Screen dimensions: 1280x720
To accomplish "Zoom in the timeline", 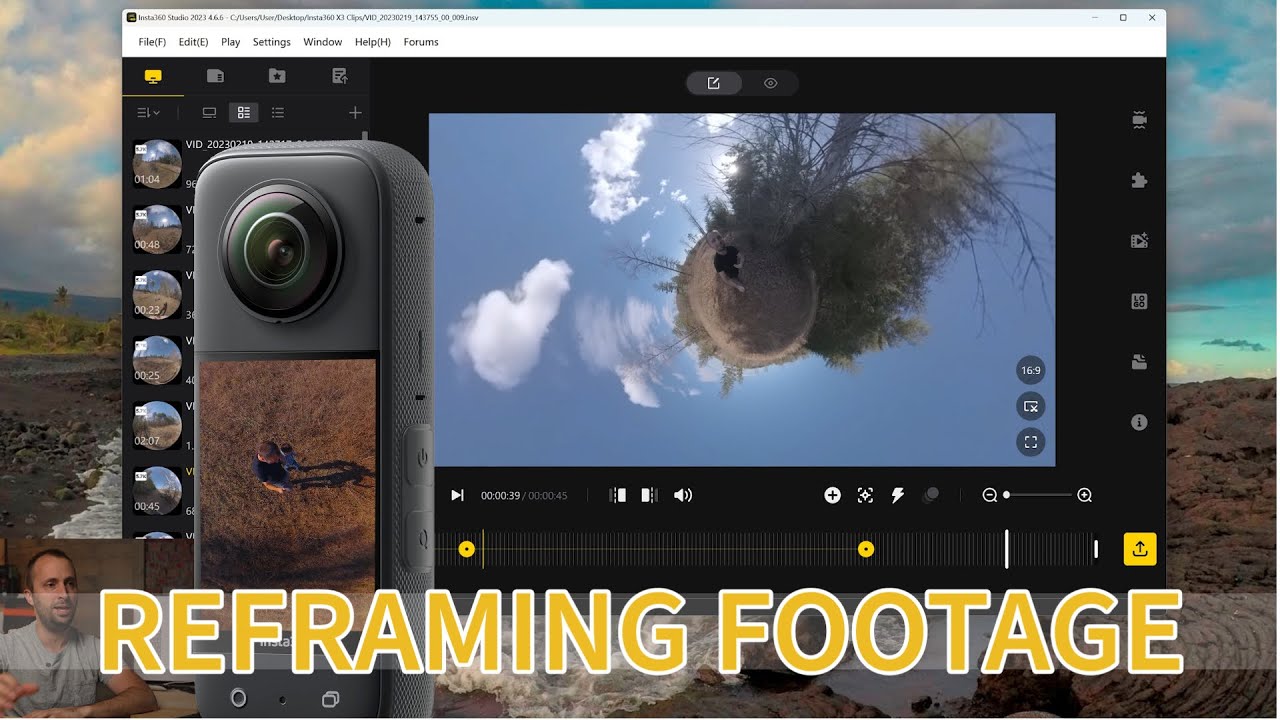I will (x=1084, y=495).
